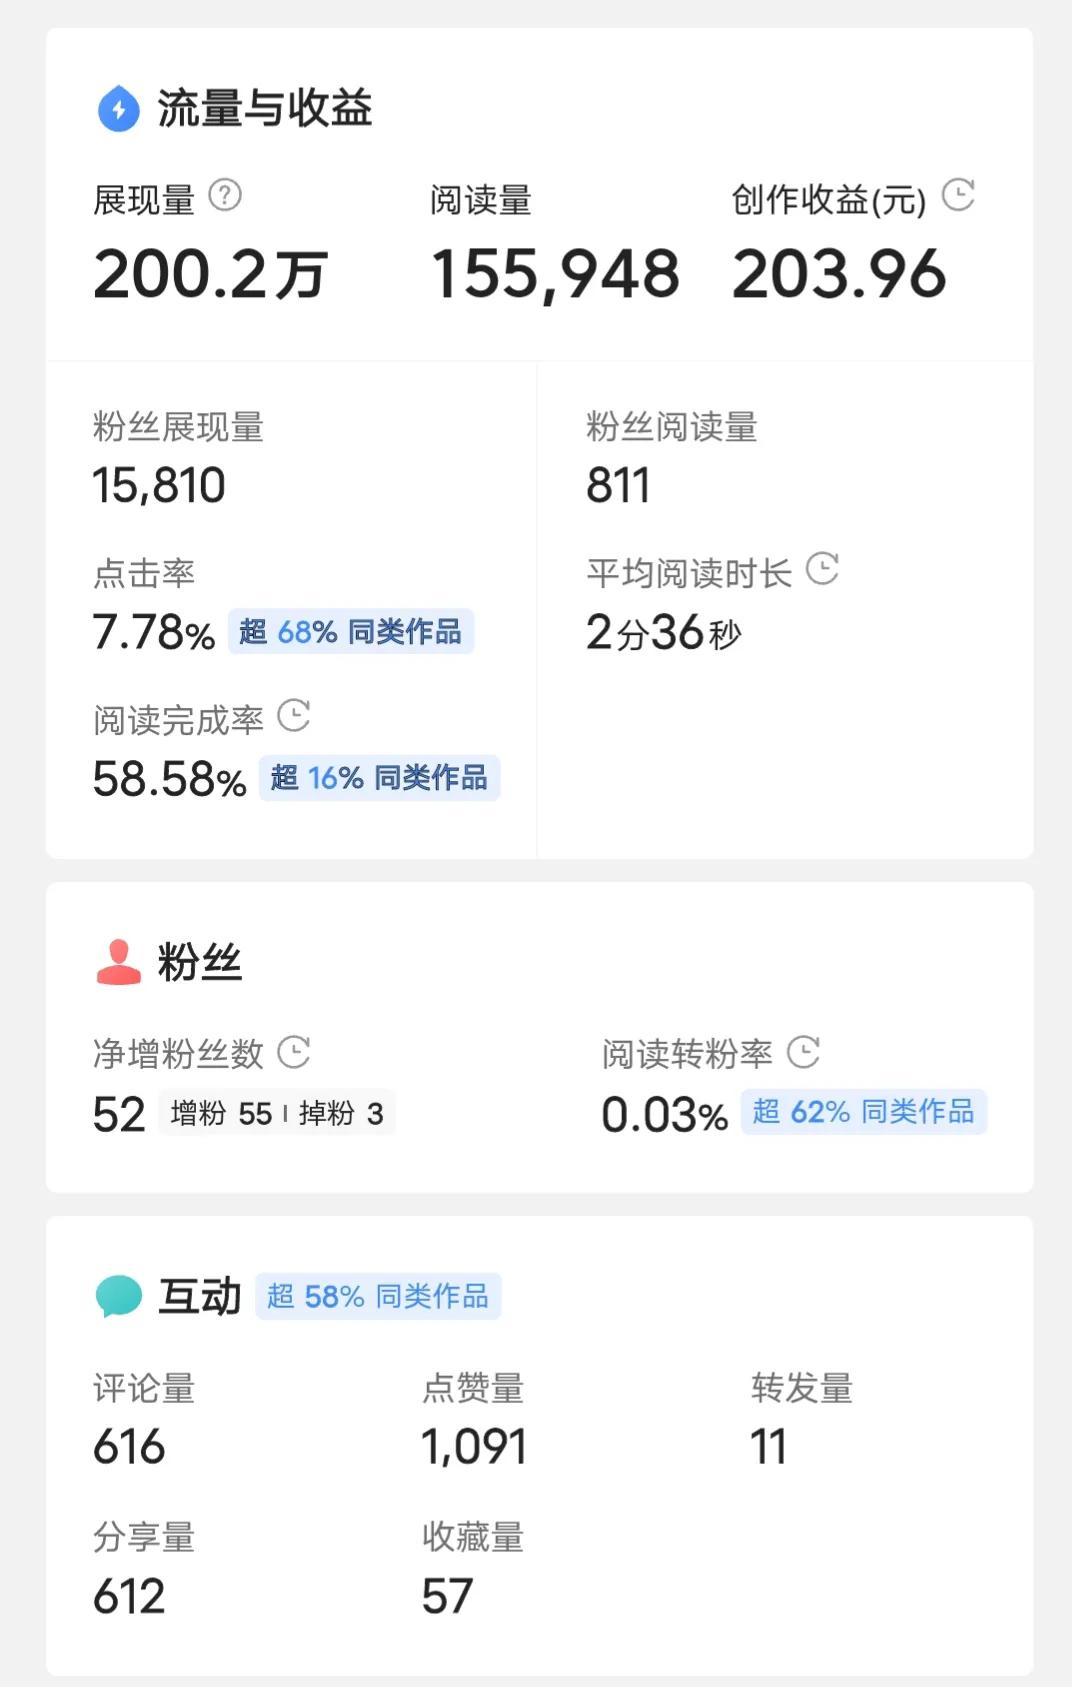The width and height of the screenshot is (1072, 1687).
Task: Click the 超 68% 同类作品 badge
Action: click(350, 632)
